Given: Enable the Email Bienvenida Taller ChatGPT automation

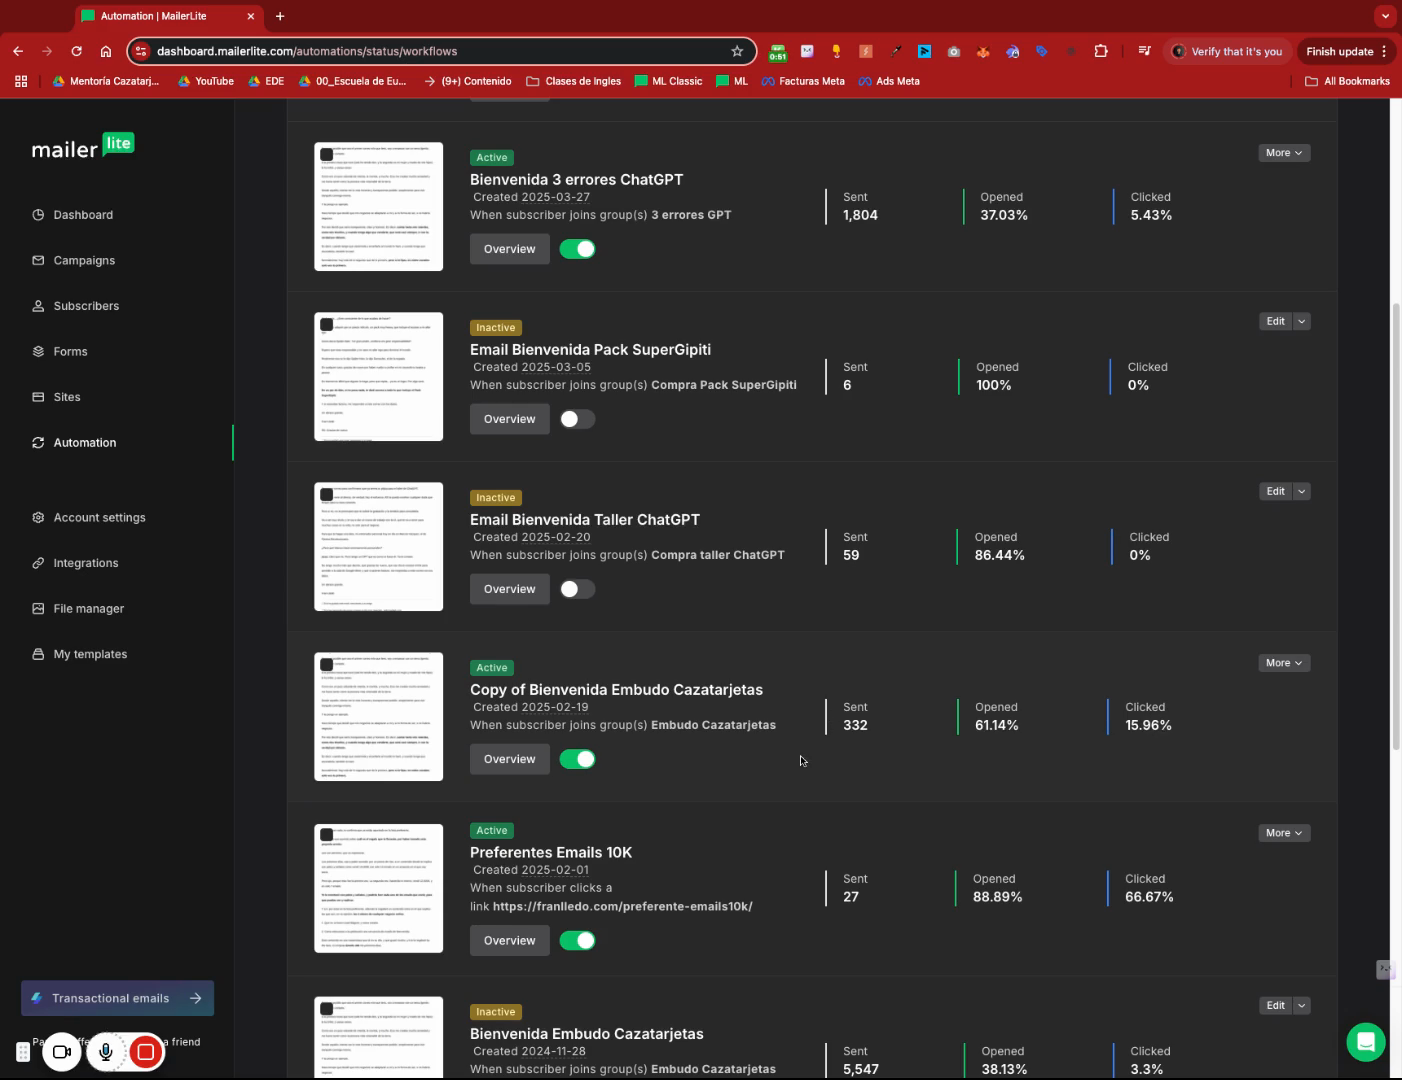Looking at the screenshot, I should tap(577, 589).
